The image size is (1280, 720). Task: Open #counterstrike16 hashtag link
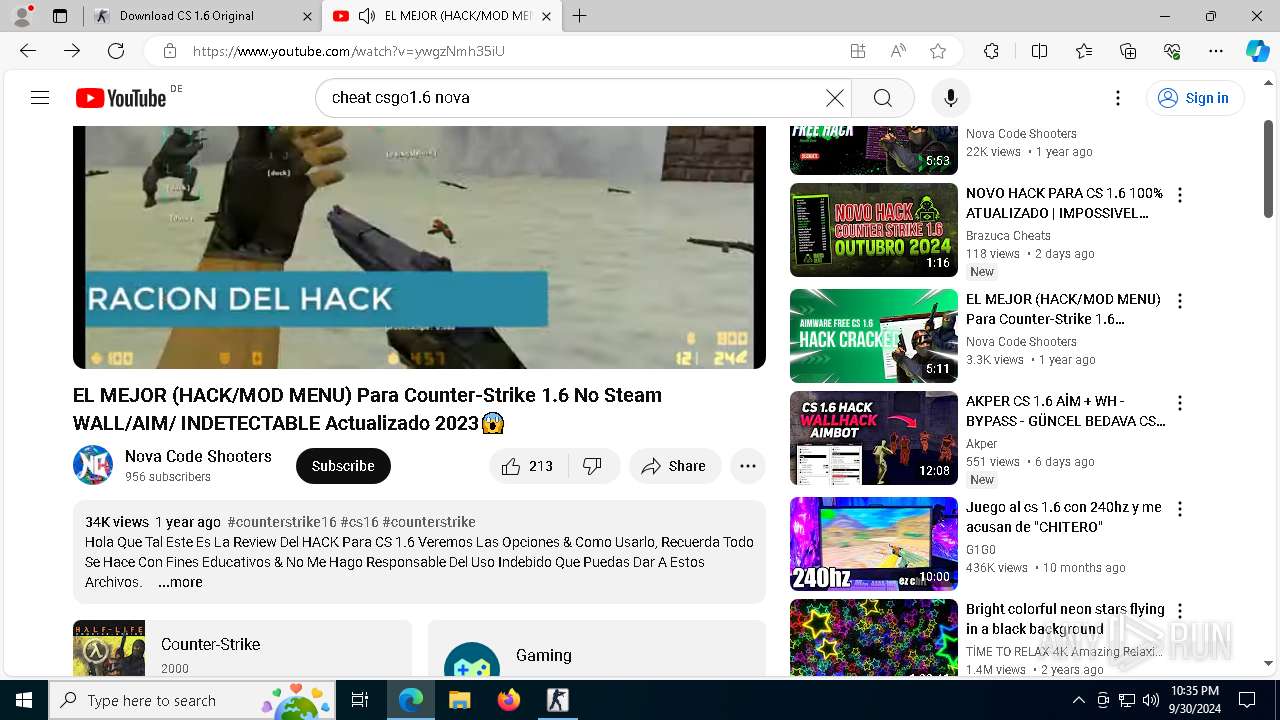(282, 522)
